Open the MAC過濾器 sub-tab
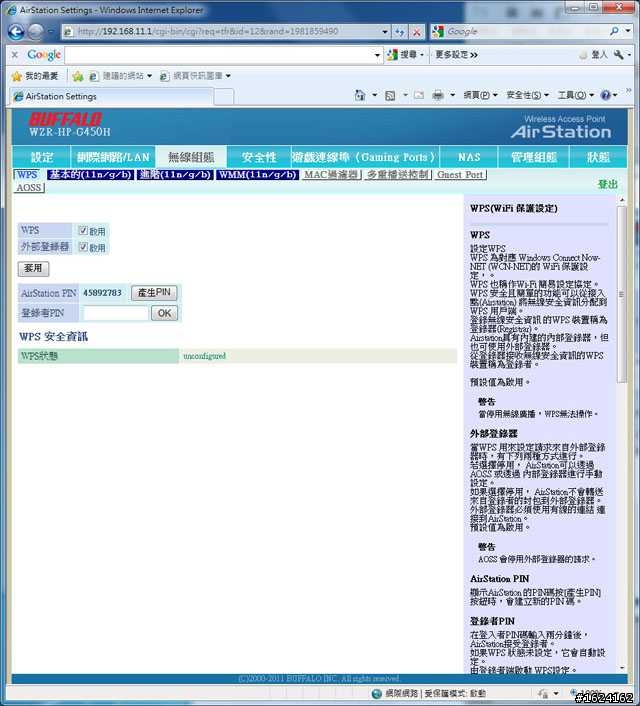Viewport: 640px width, 706px height. 331,175
